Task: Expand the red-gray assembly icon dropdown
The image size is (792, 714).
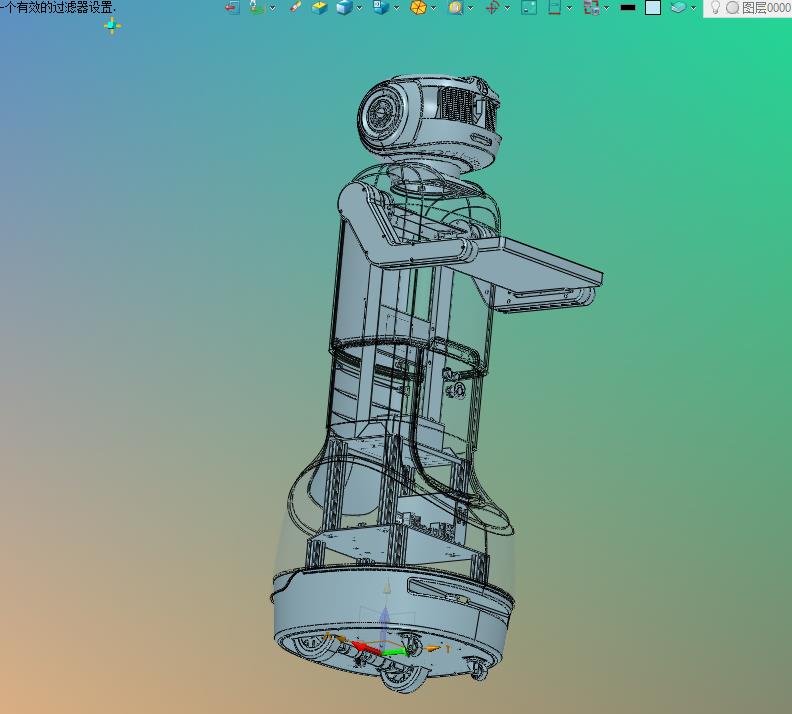Action: click(607, 8)
